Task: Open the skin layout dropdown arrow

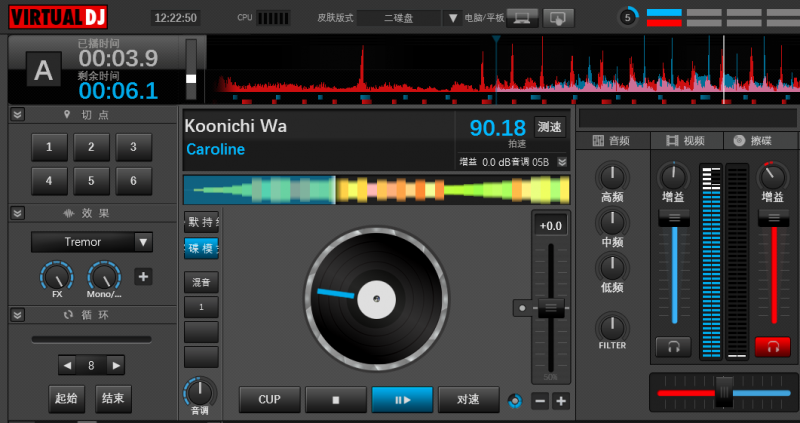Action: click(453, 18)
